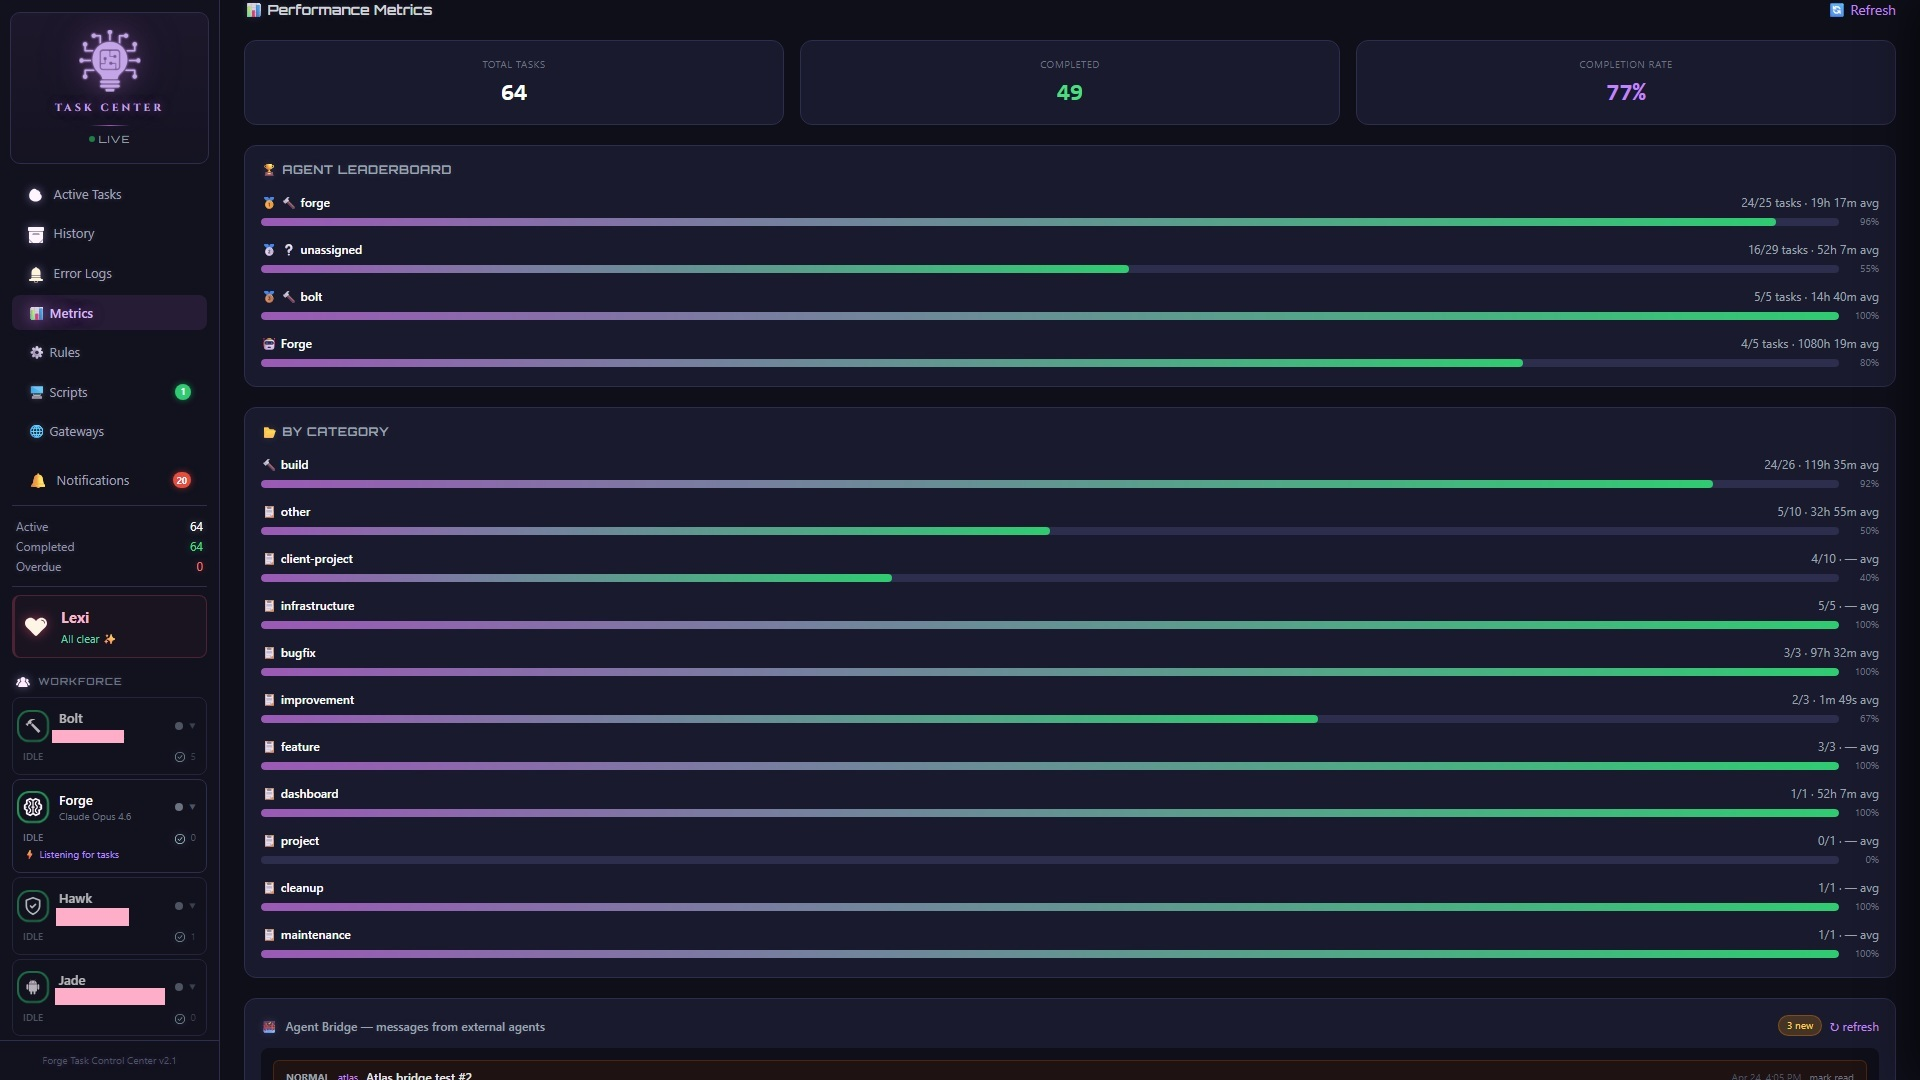Screen dimensions: 1920x1080
Task: Click the Lexi heart icon
Action: 36,627
